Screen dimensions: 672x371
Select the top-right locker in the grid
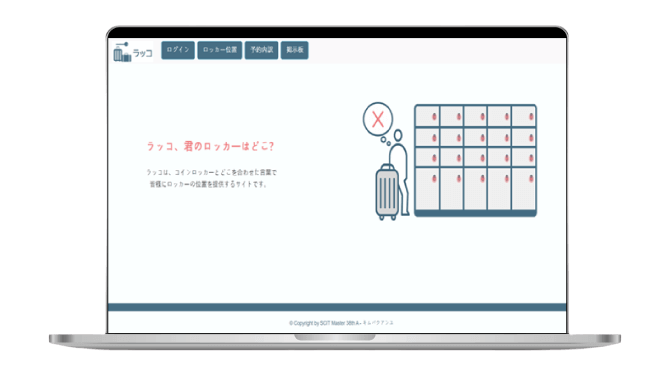pyautogui.click(x=524, y=117)
